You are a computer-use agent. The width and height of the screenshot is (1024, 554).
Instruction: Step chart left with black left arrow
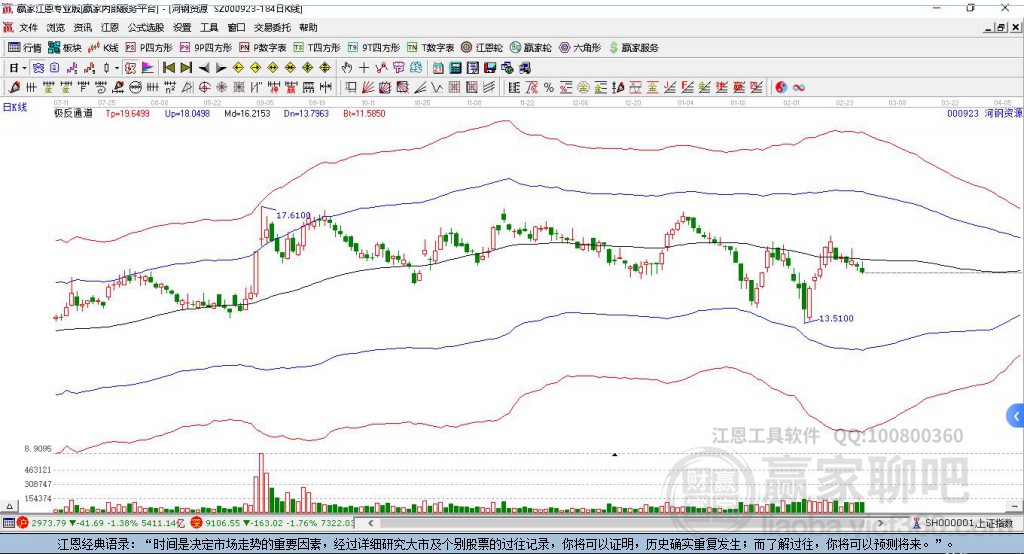pyautogui.click(x=204, y=68)
